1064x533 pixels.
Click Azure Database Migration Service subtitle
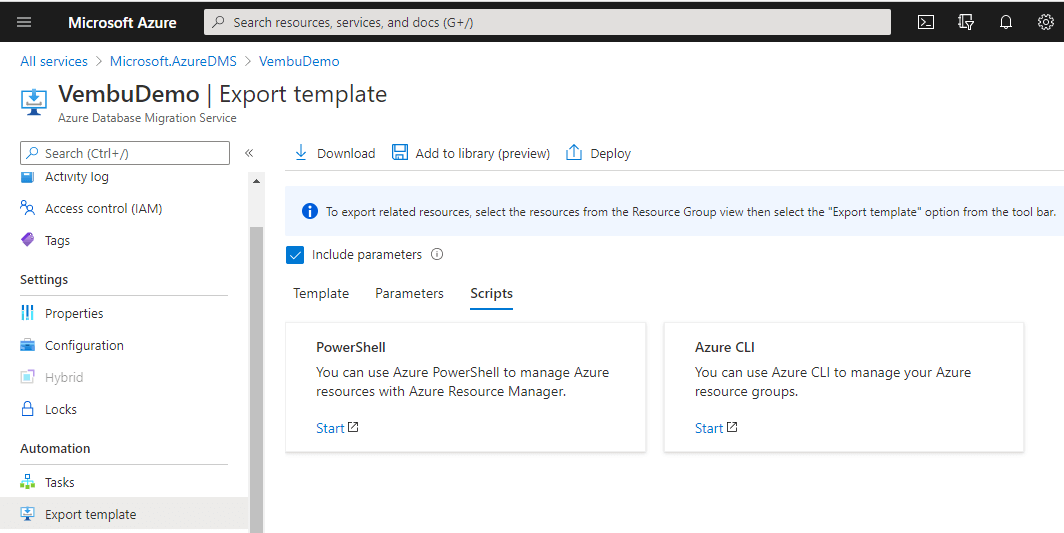(x=147, y=117)
